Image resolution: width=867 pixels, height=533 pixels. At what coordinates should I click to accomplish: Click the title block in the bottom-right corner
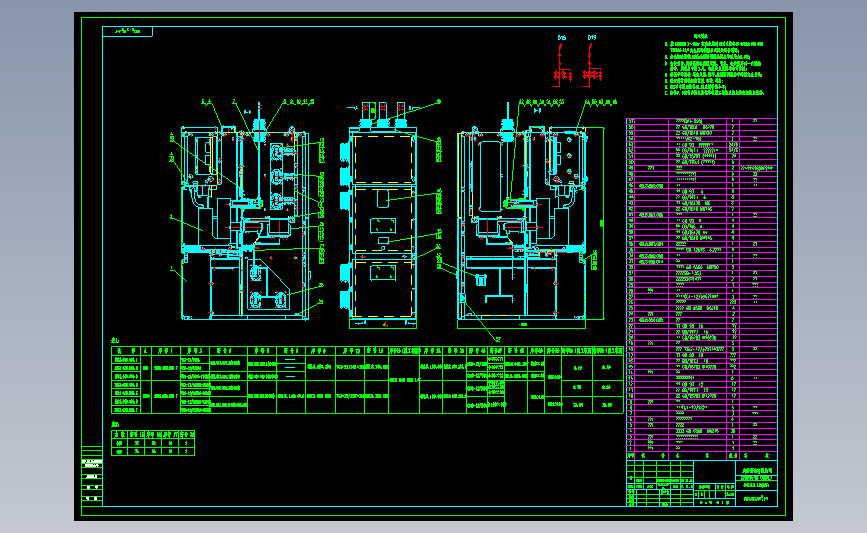[702, 483]
